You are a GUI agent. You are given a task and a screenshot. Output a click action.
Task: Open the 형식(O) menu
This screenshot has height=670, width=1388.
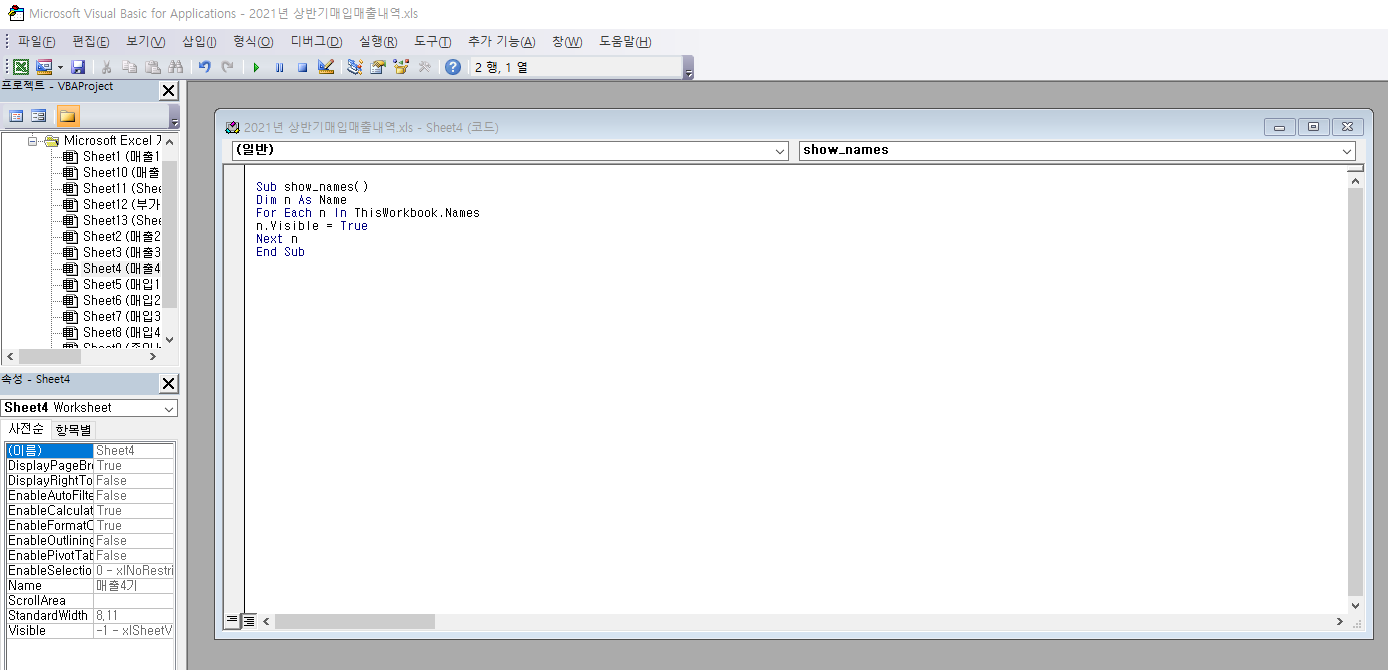(253, 42)
